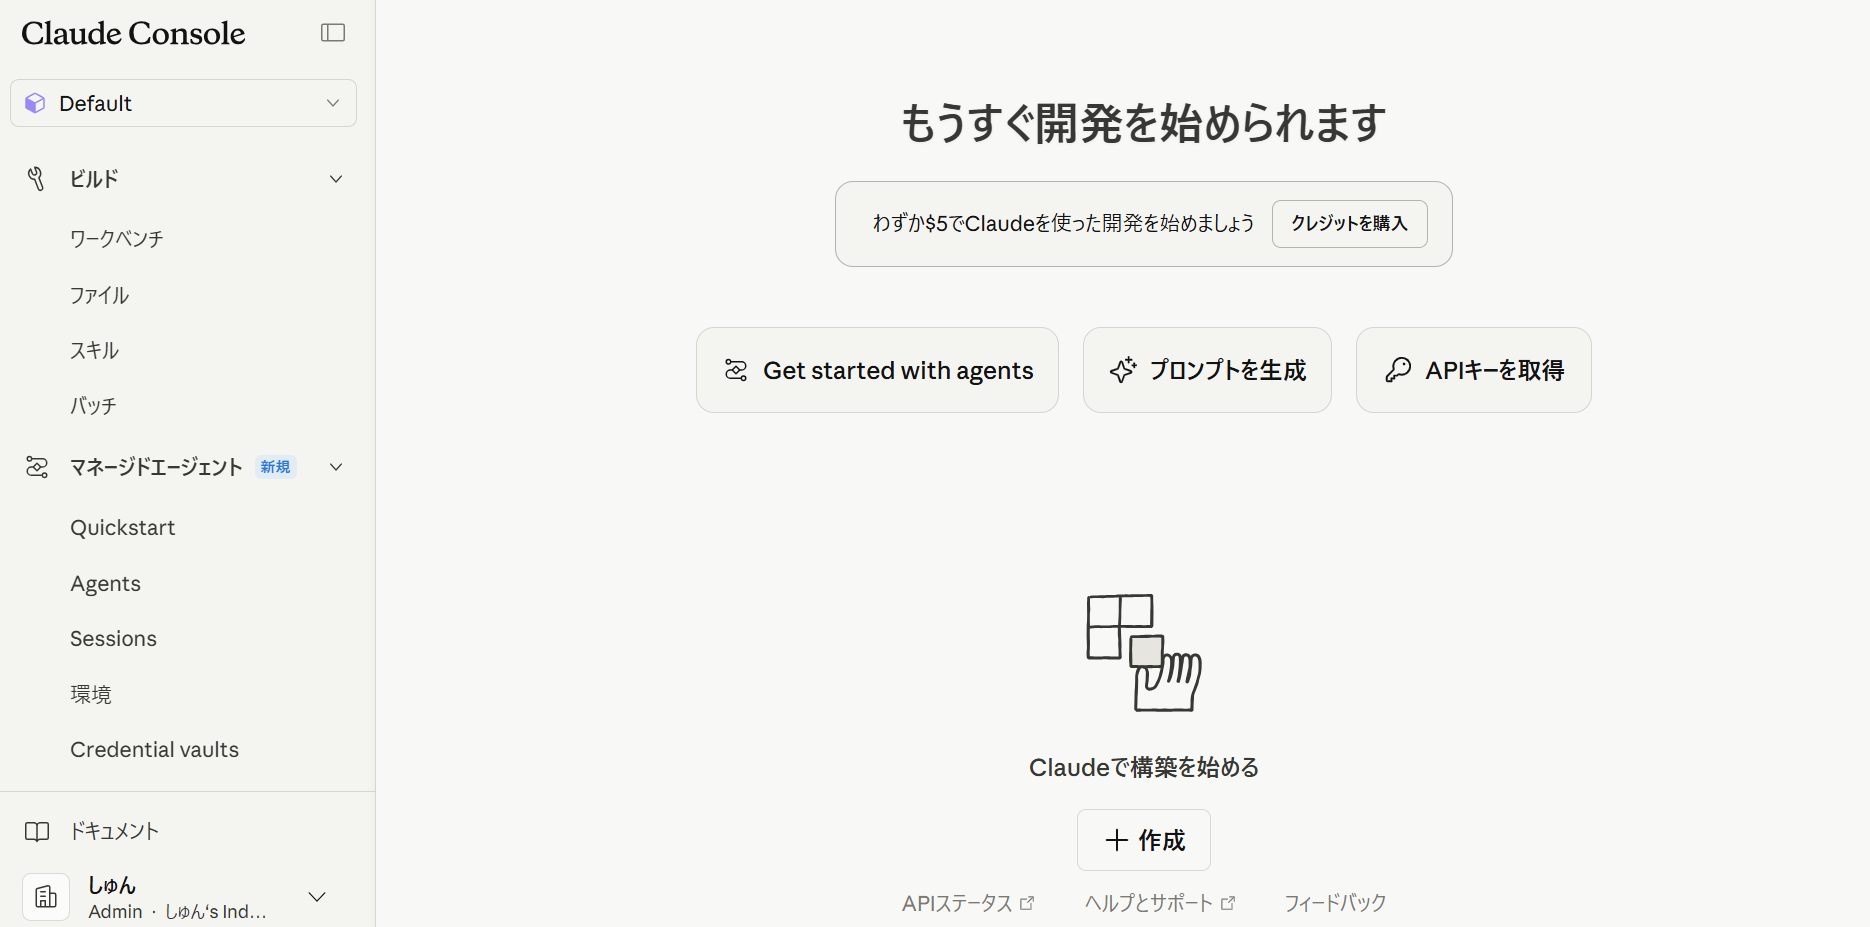Click the クレジットを購入 button
Viewport: 1870px width, 927px height.
coord(1349,224)
